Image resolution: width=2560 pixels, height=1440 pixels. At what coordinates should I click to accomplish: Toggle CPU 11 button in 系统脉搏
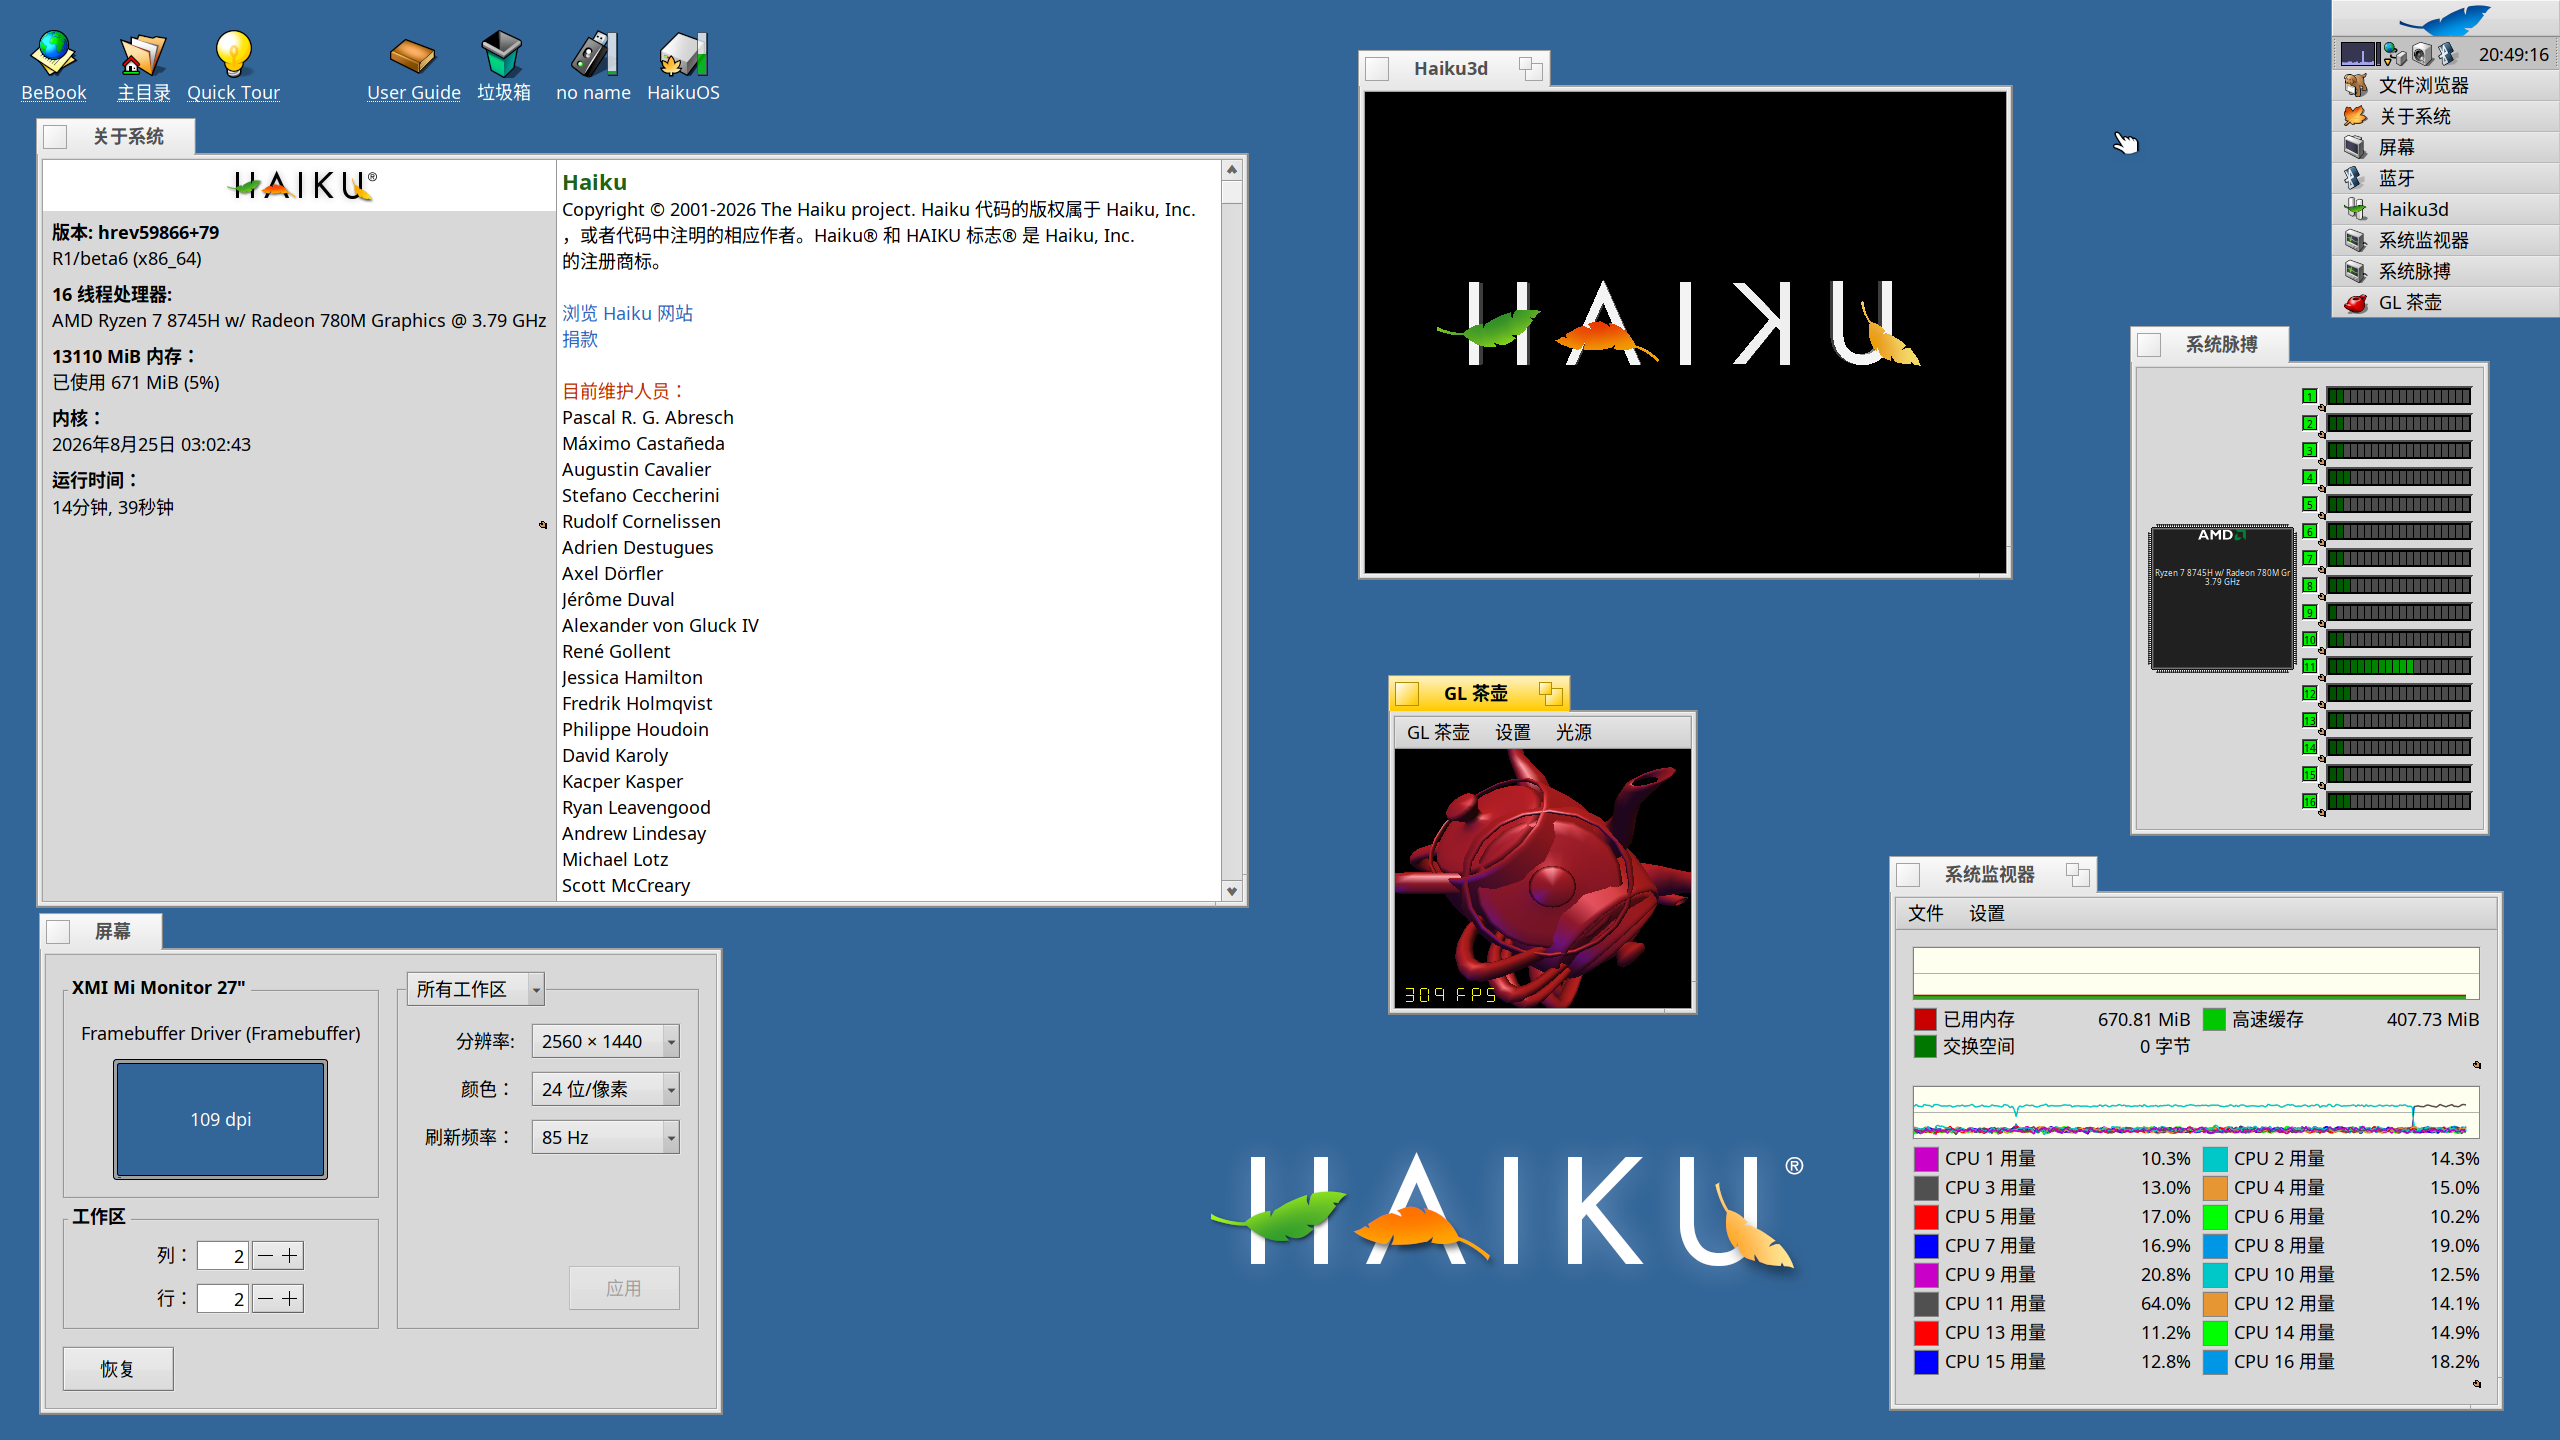point(2309,666)
